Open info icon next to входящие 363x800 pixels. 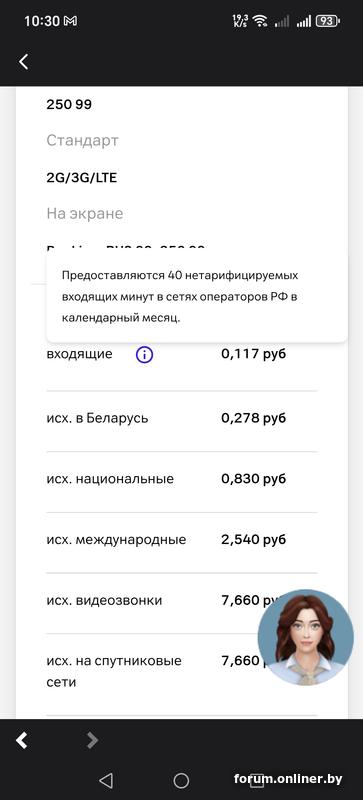coord(144,355)
